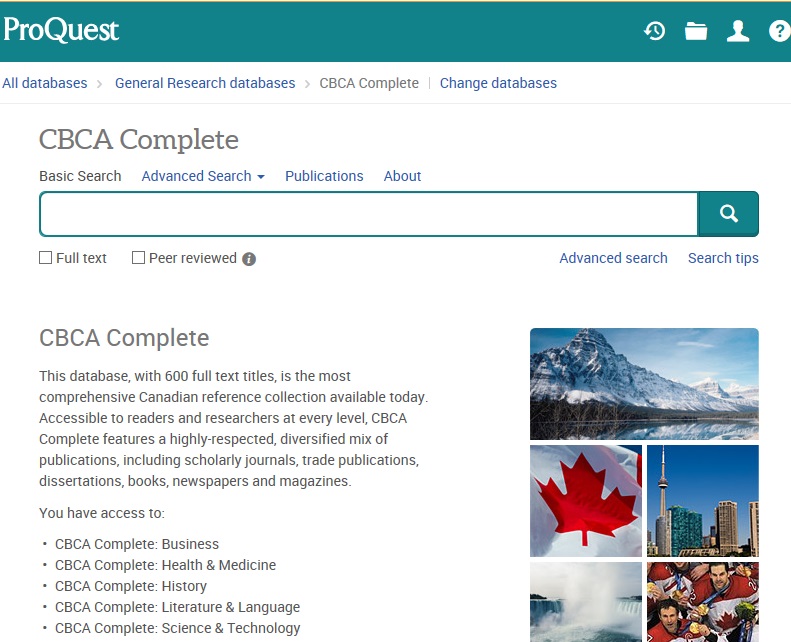The image size is (791, 642).
Task: Open the user account profile icon
Action: [738, 31]
